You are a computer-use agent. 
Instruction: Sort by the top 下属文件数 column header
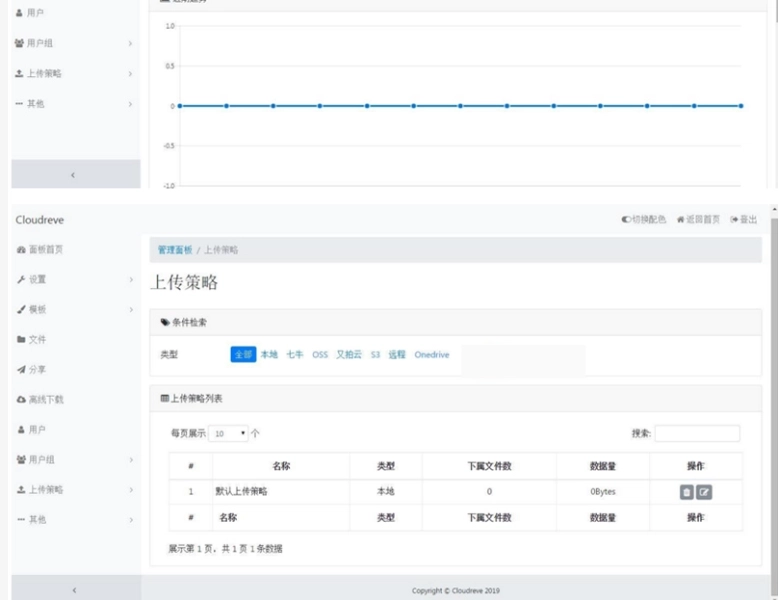[x=489, y=466]
